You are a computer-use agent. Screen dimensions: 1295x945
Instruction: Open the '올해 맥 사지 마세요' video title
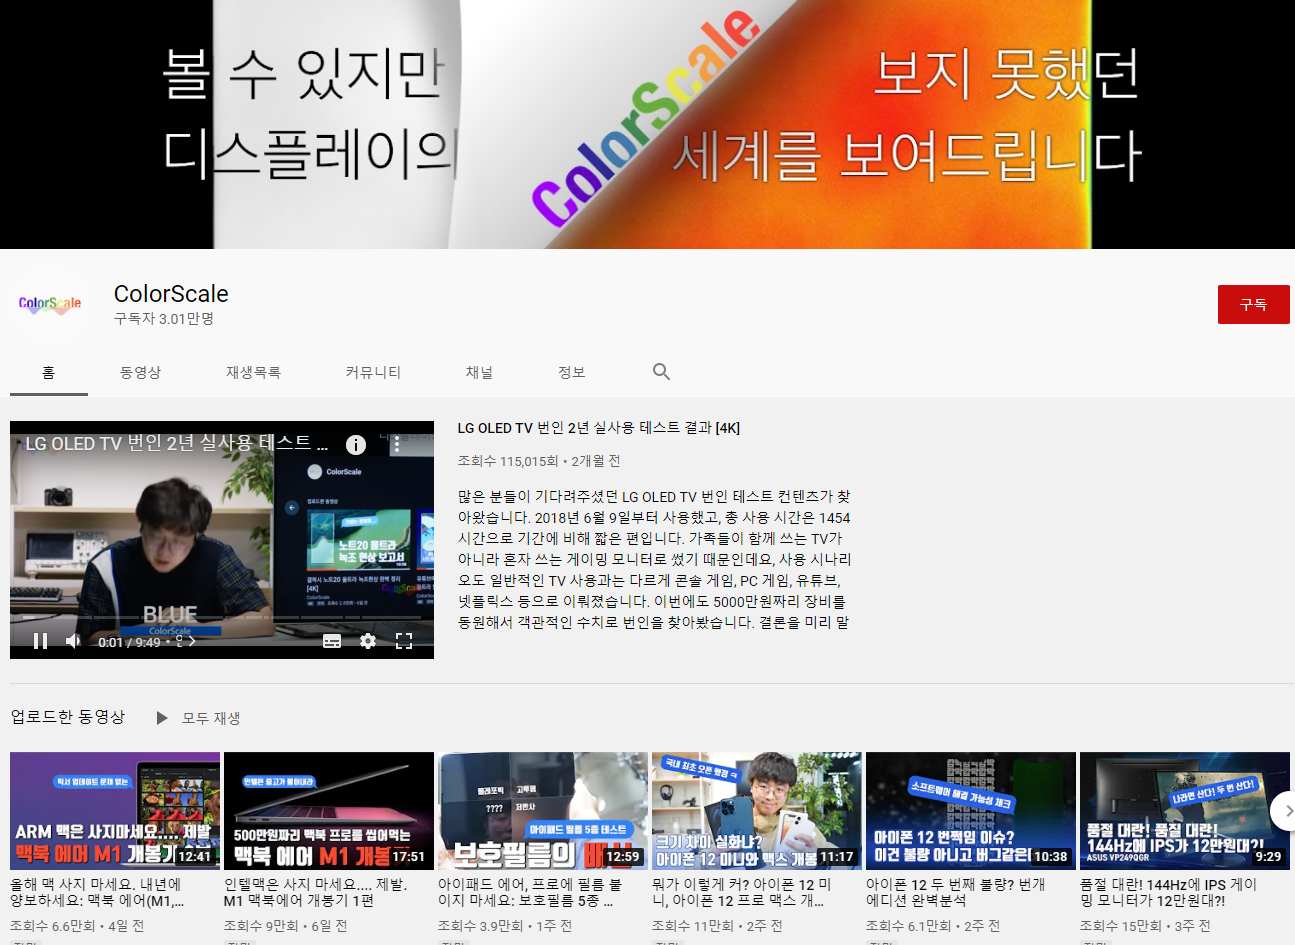[98, 893]
